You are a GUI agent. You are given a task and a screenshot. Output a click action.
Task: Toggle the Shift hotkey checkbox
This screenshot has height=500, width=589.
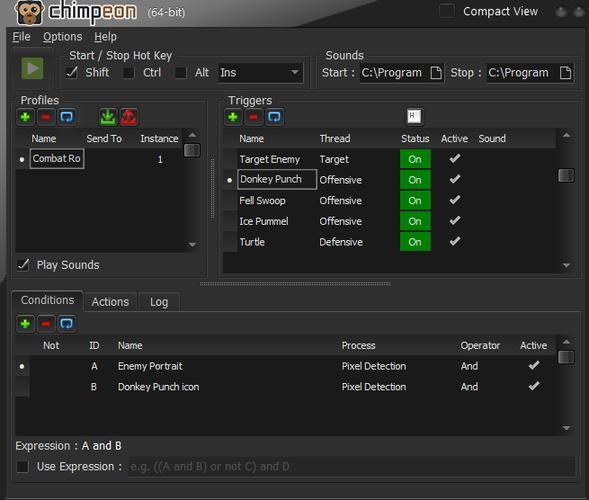pos(71,73)
